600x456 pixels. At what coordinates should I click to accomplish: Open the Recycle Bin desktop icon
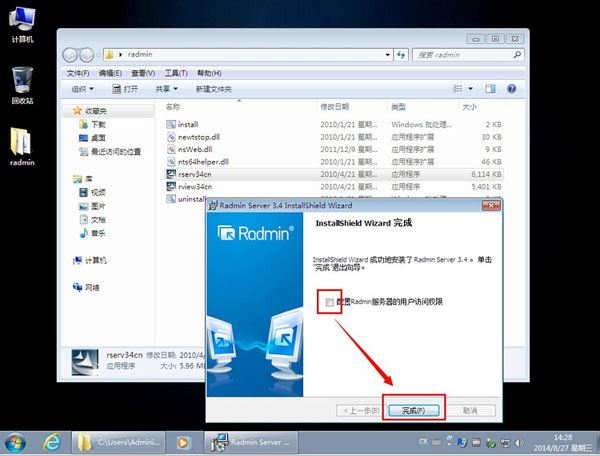tap(22, 85)
